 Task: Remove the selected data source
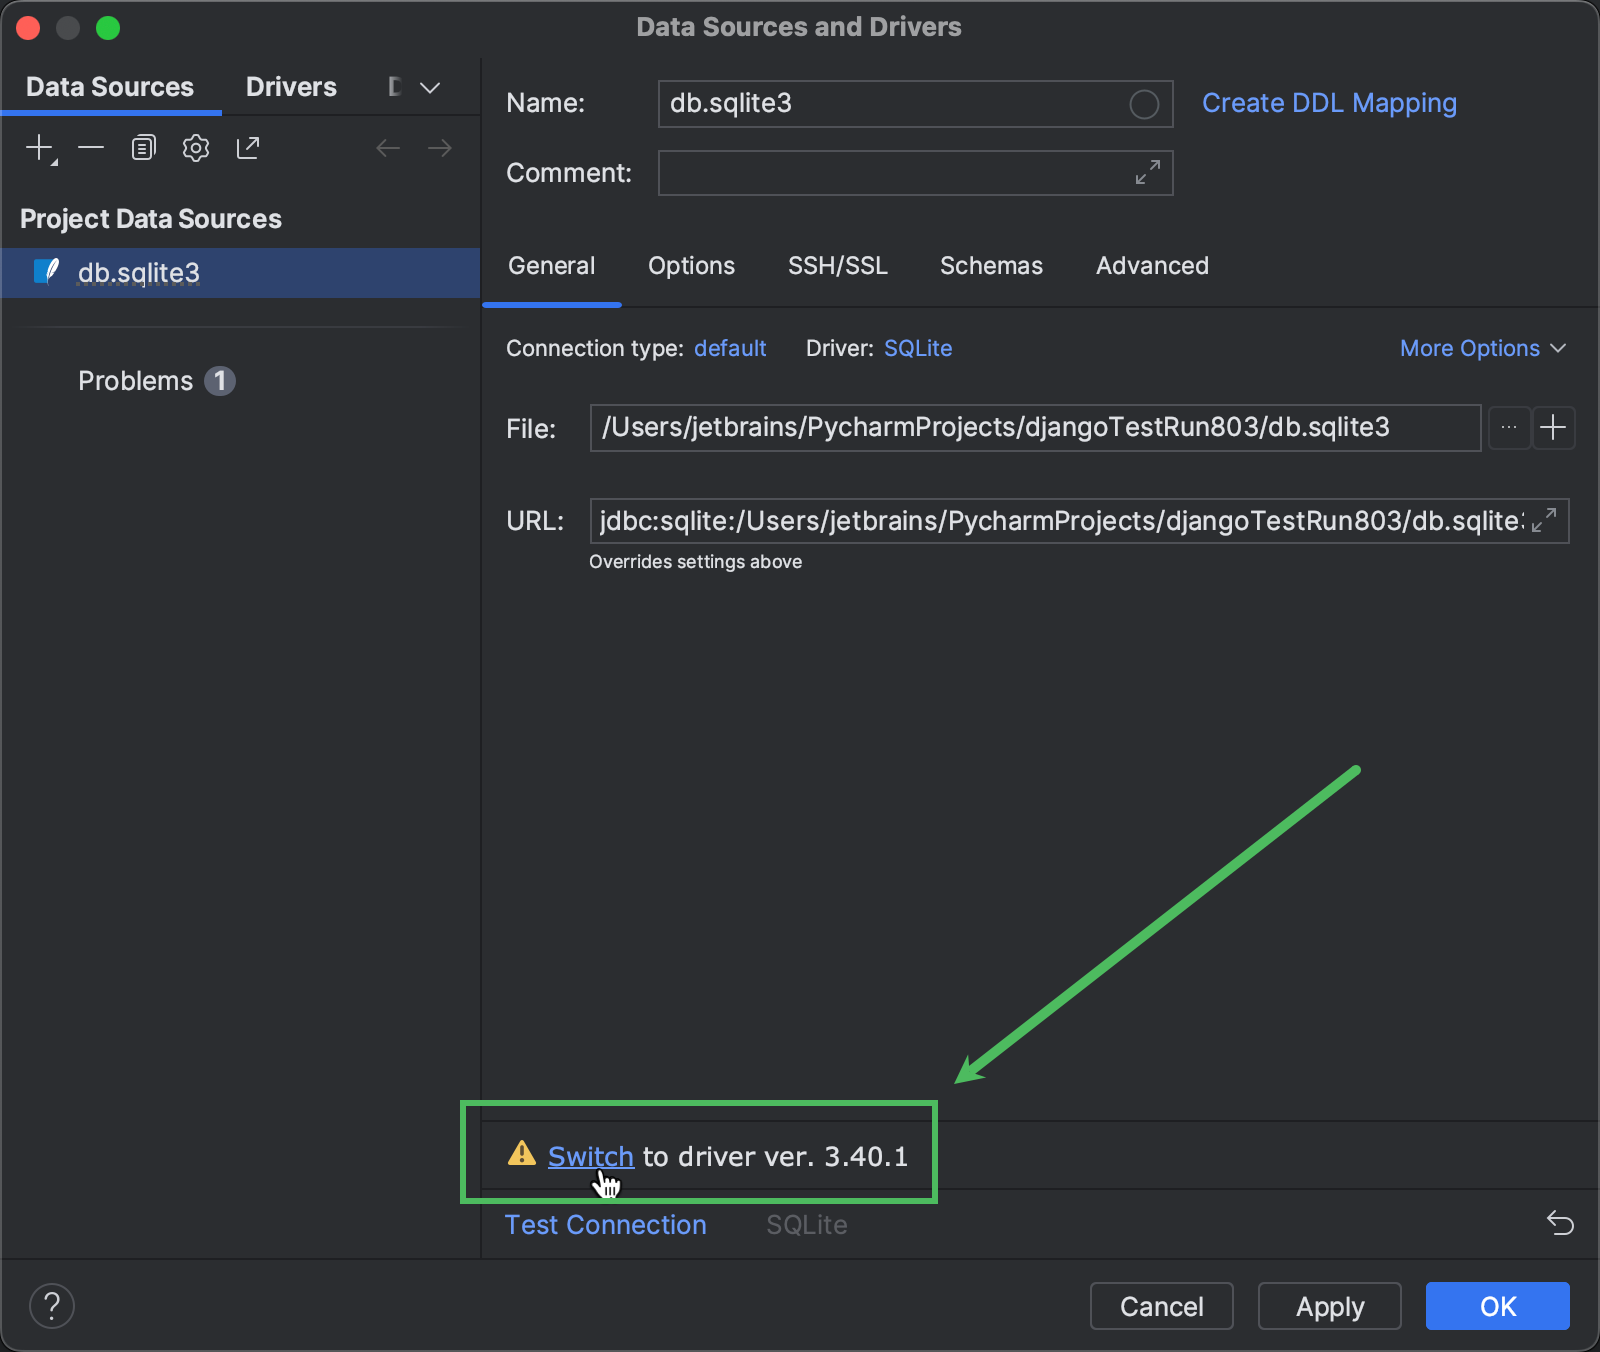[91, 147]
